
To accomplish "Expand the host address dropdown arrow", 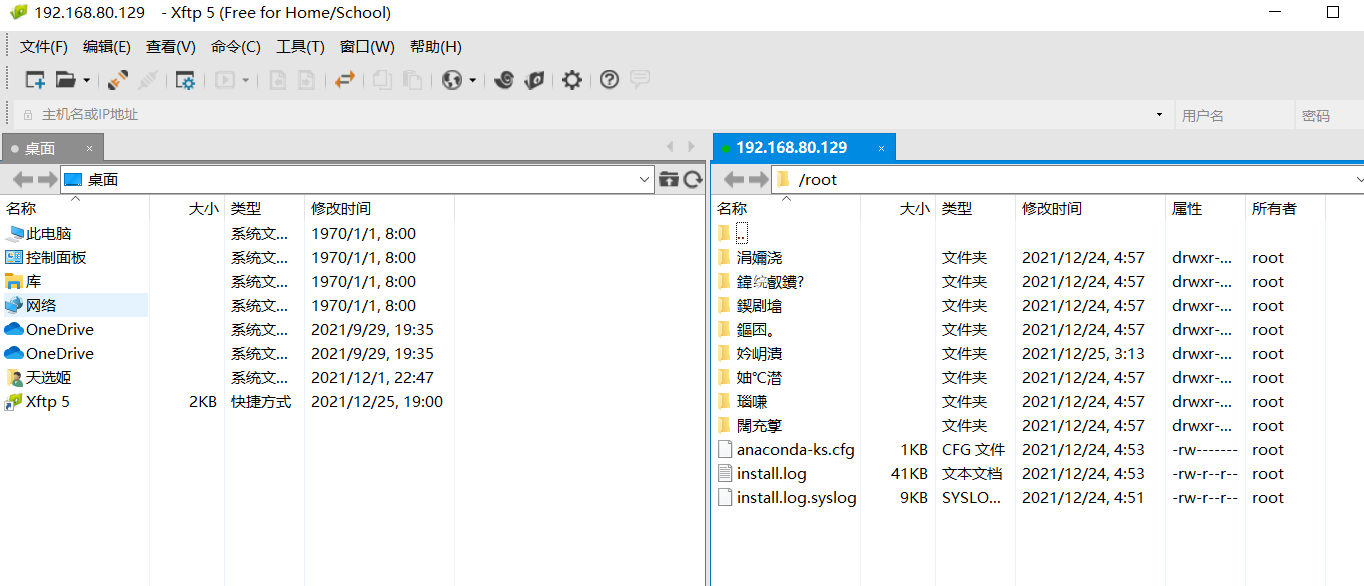I will 1160,115.
